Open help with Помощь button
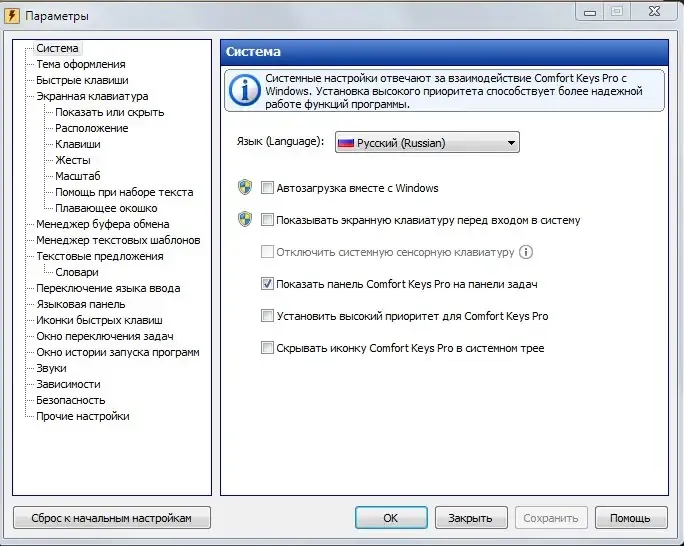The image size is (684, 546). pos(631,518)
